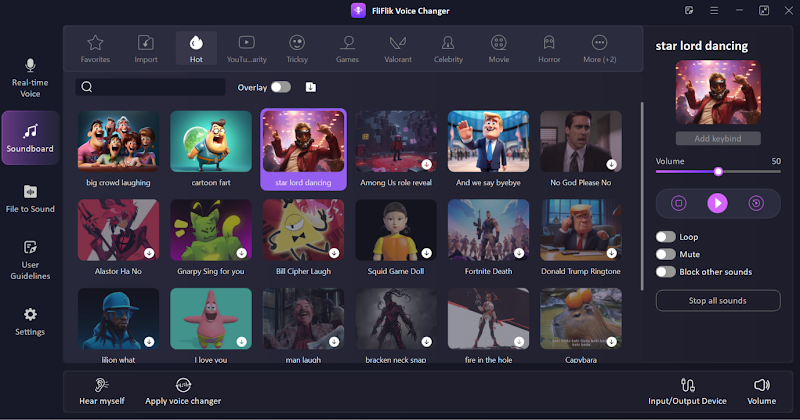Download the Alastor Ha No sound

click(x=149, y=253)
